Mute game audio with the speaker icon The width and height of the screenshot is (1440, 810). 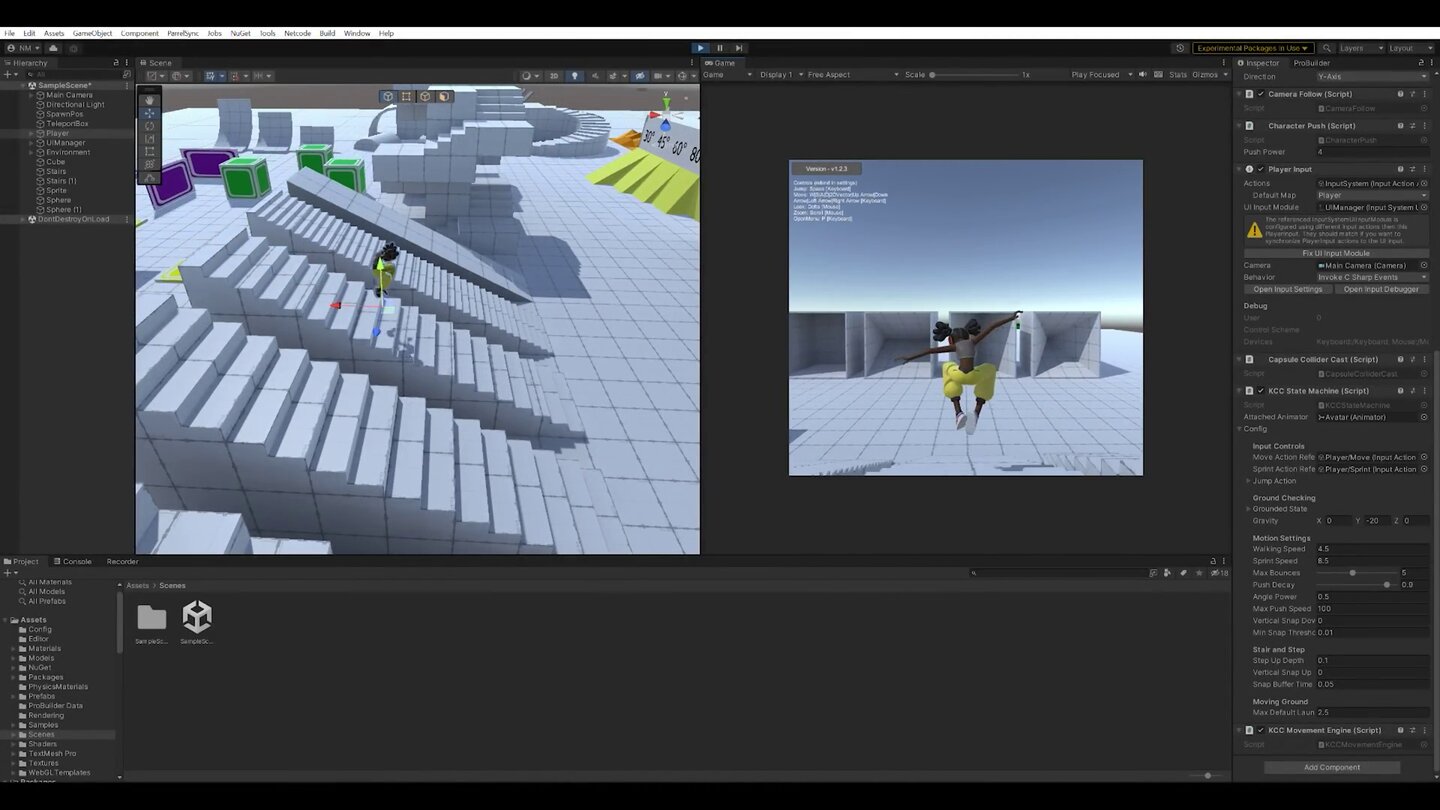pos(1143,75)
